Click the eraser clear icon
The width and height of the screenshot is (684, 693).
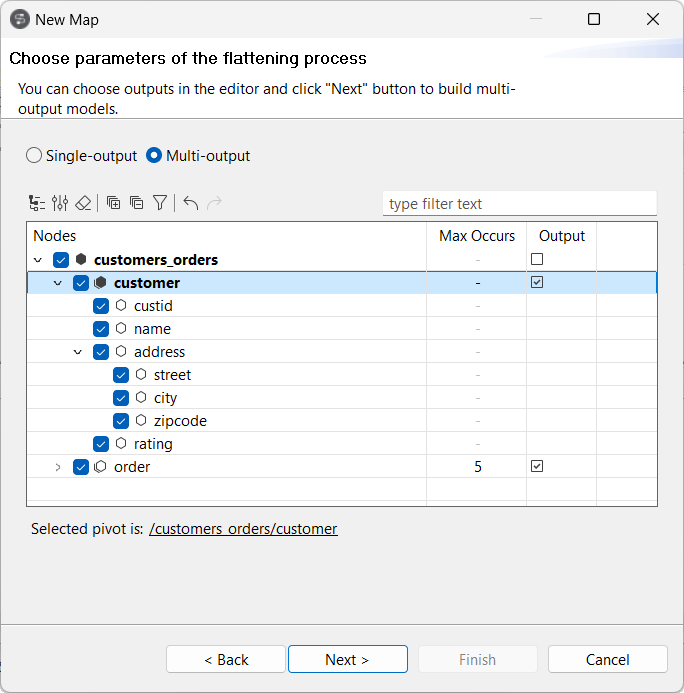tap(83, 203)
